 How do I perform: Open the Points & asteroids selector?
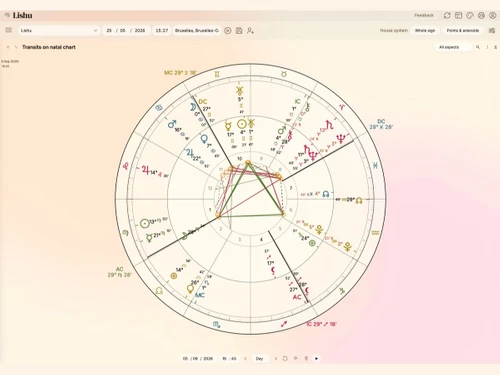pos(463,30)
